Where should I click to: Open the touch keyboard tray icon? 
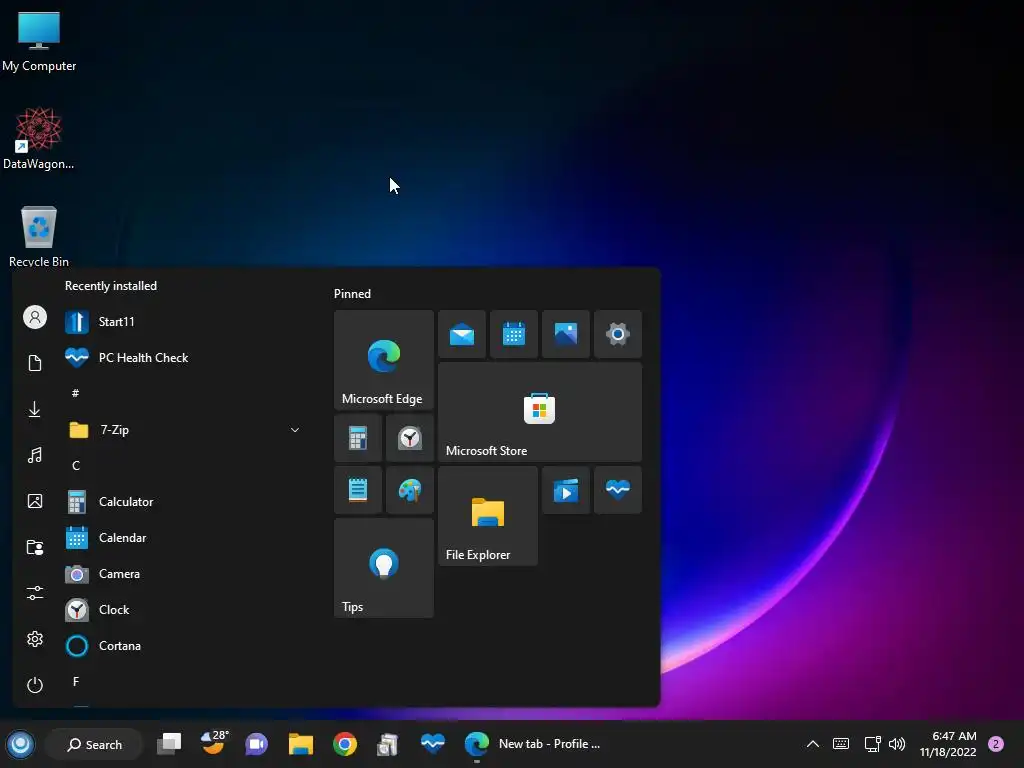(x=841, y=744)
